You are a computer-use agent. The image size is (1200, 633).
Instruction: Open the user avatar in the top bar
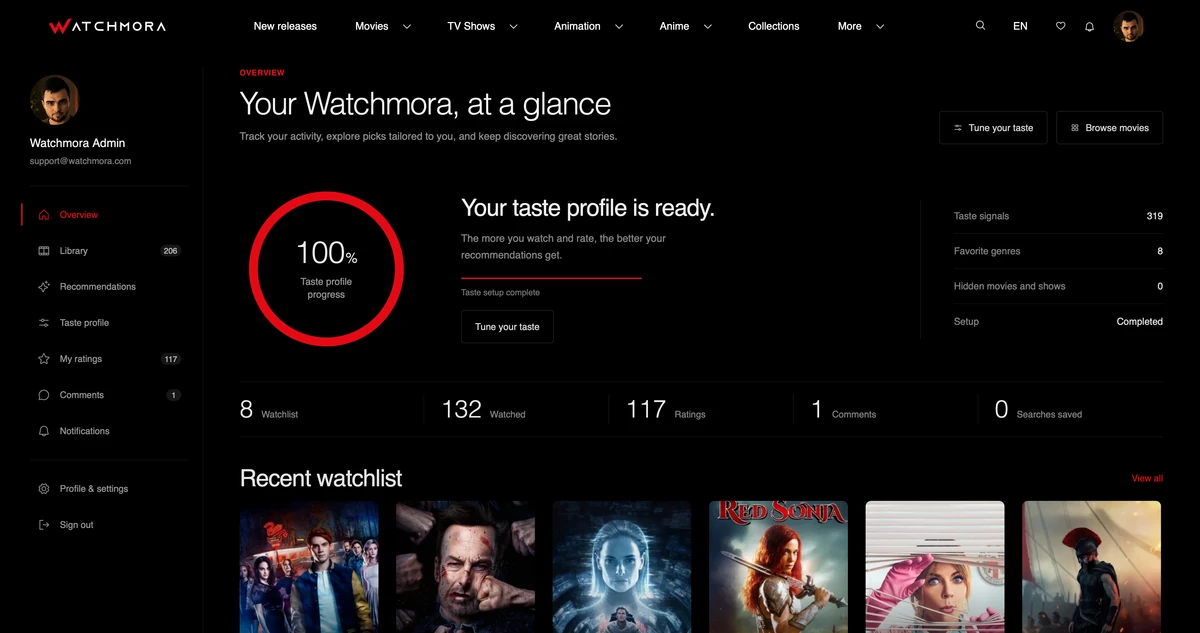tap(1129, 26)
